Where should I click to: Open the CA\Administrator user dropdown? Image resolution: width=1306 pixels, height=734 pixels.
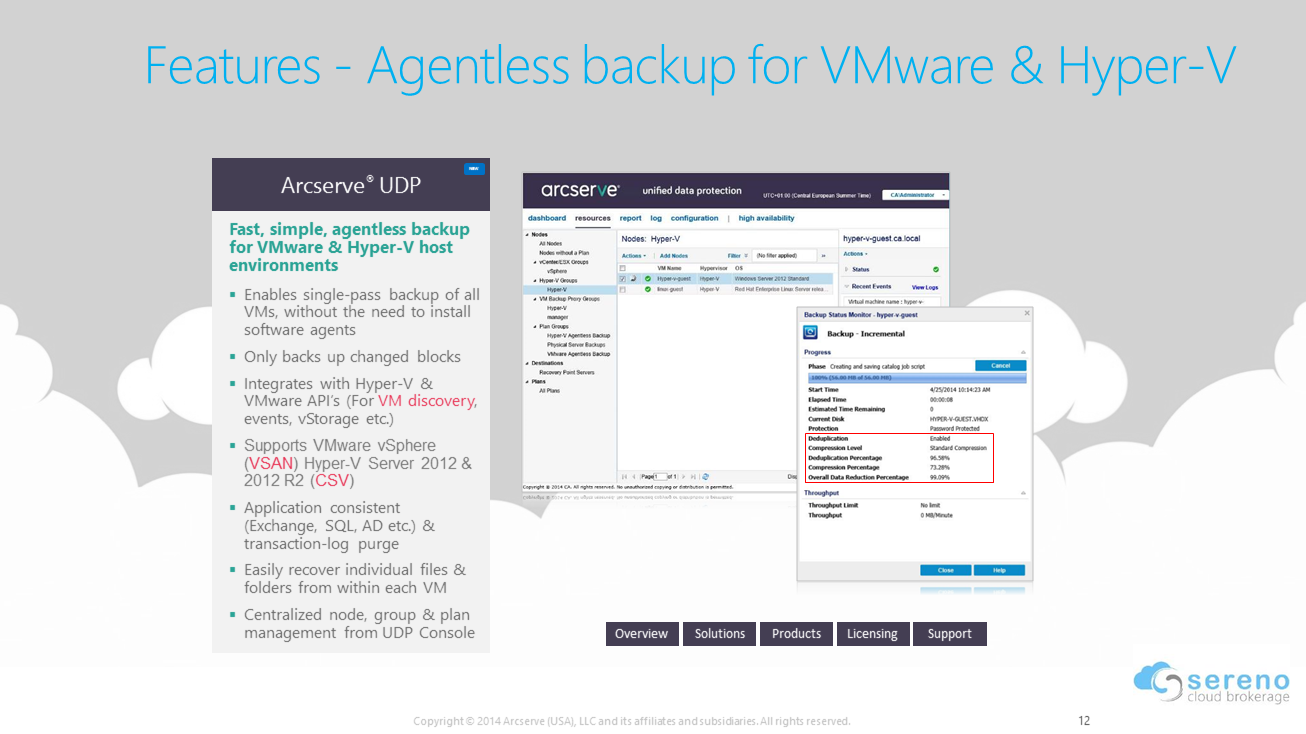915,195
